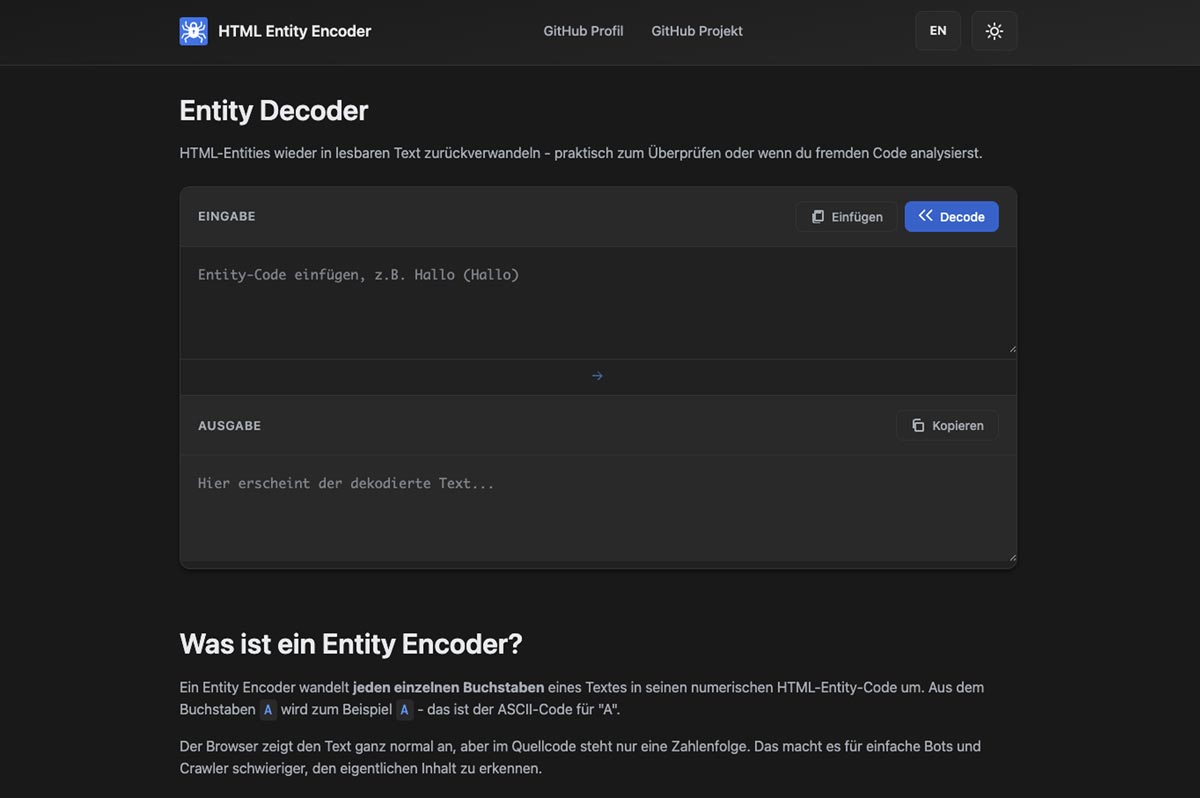Click the double-chevron icon inside the Decode button
The height and width of the screenshot is (798, 1200).
[925, 216]
